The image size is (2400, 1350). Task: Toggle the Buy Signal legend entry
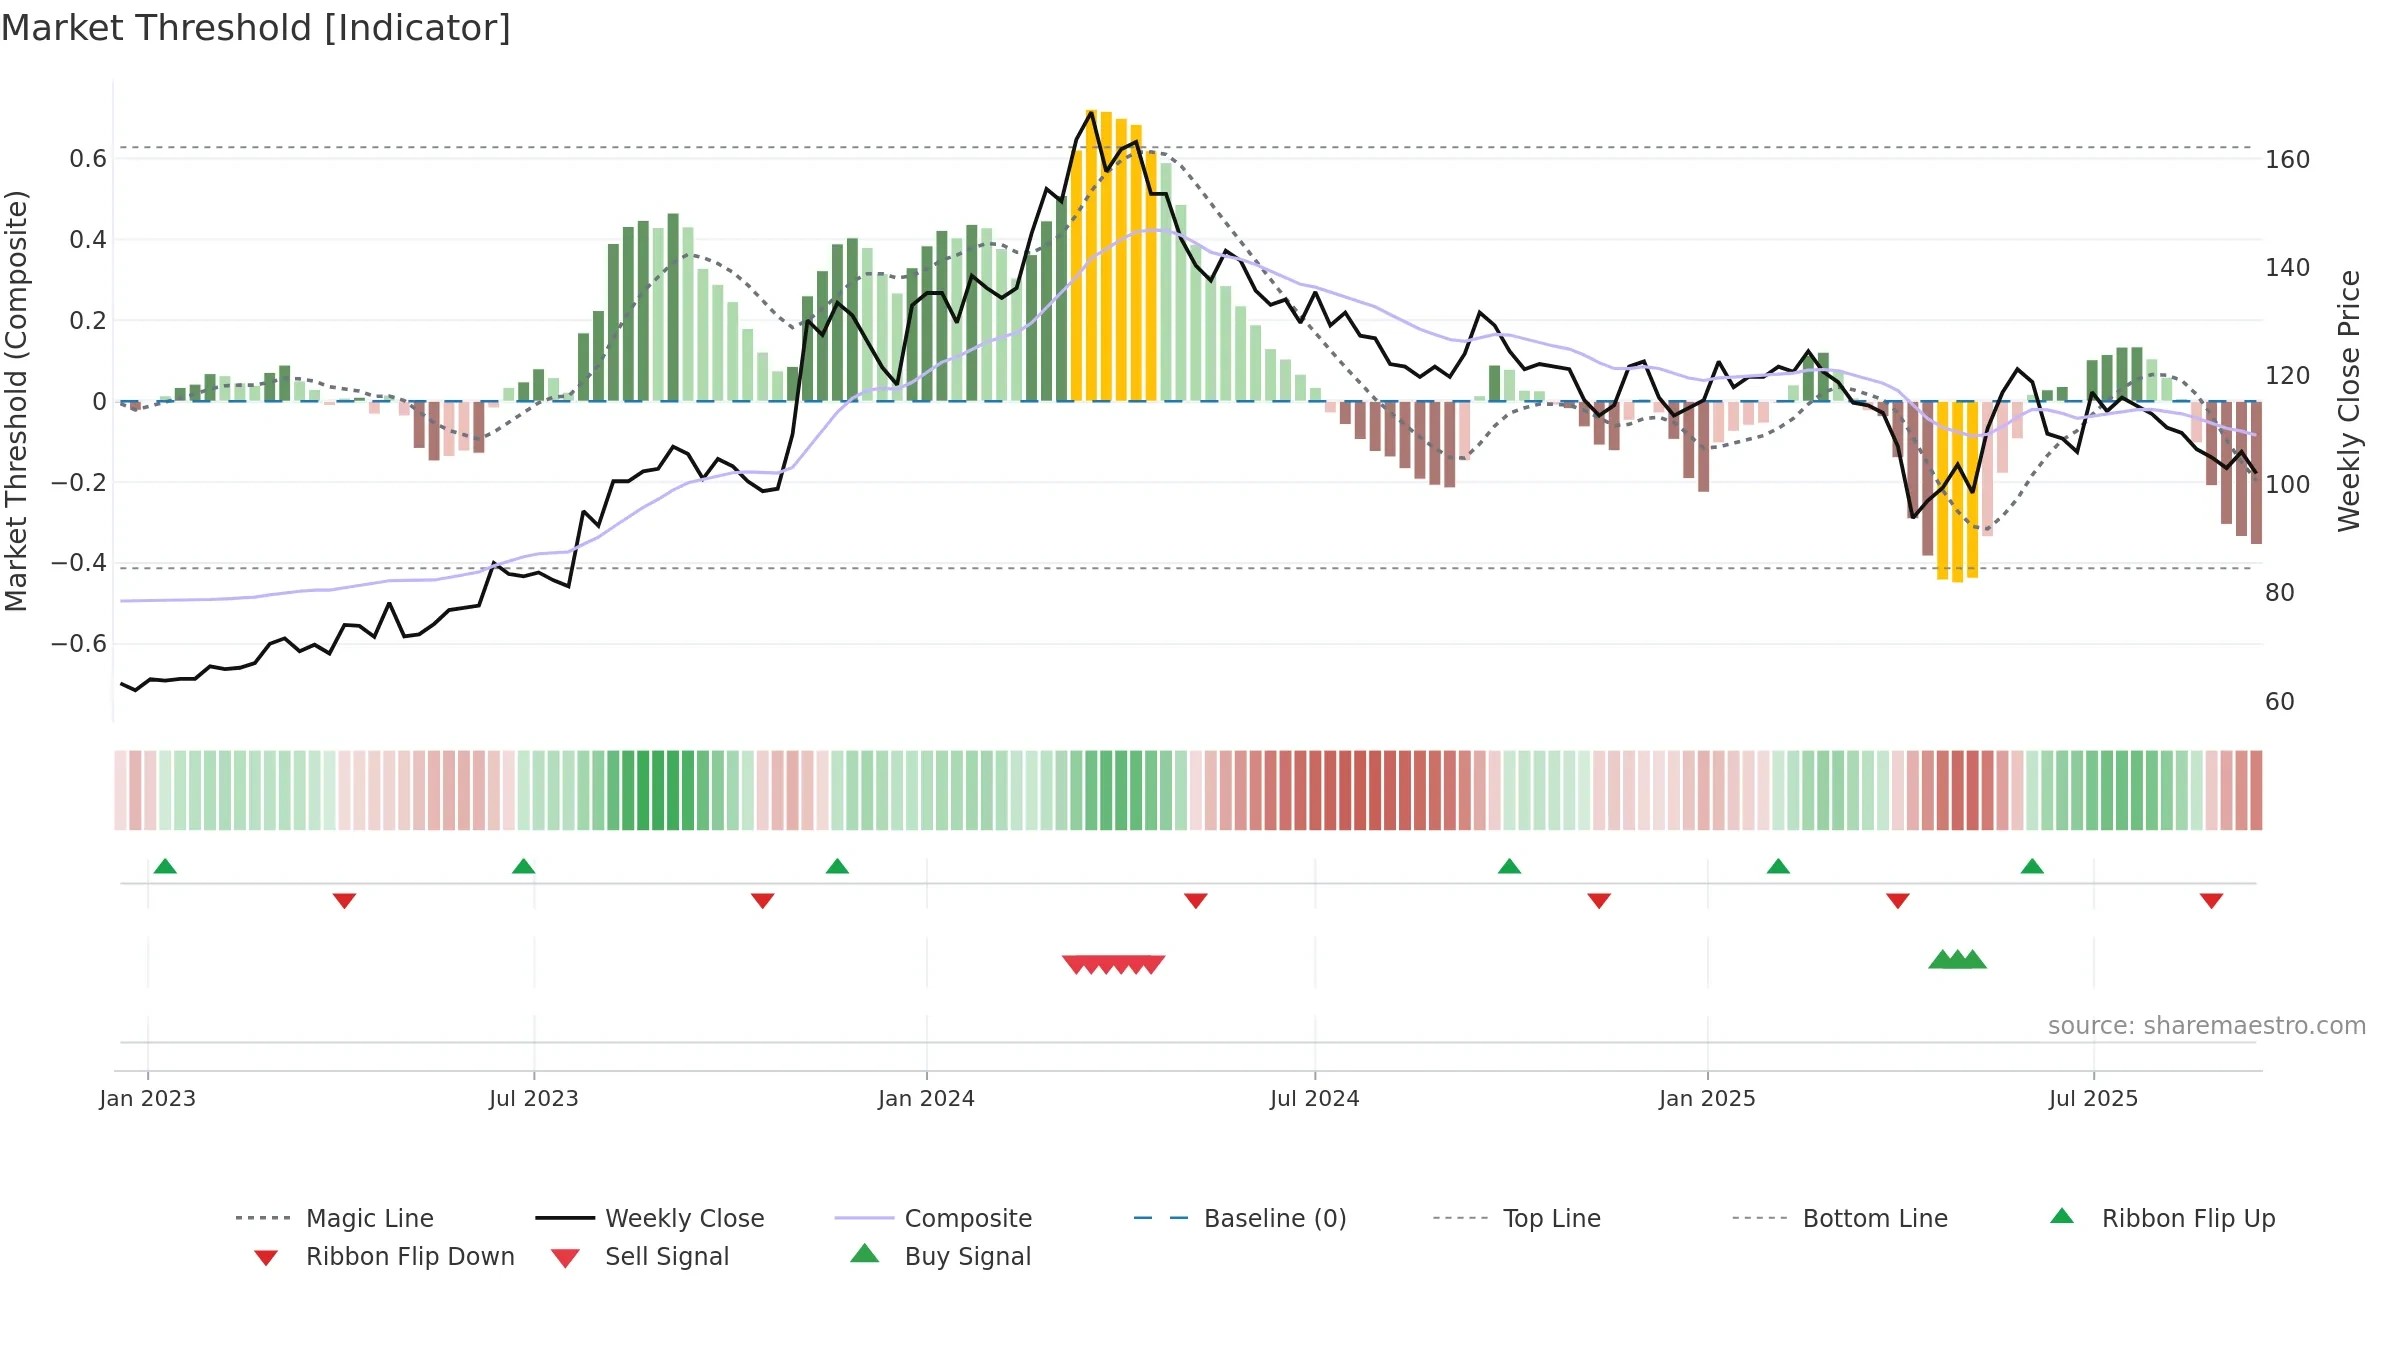pos(940,1256)
